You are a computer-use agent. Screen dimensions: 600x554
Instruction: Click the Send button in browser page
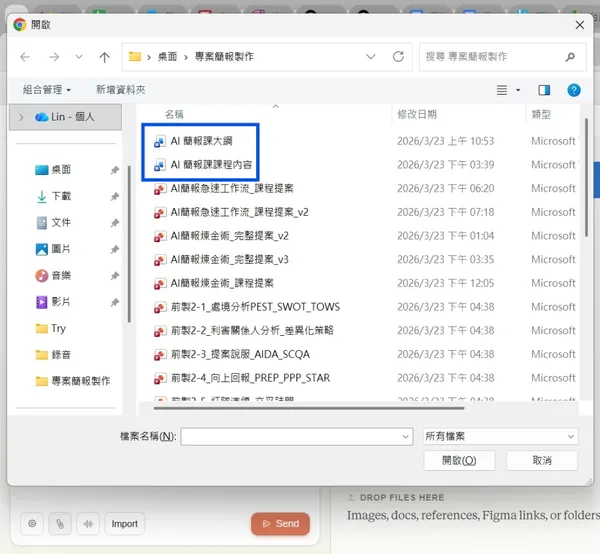click(x=280, y=524)
